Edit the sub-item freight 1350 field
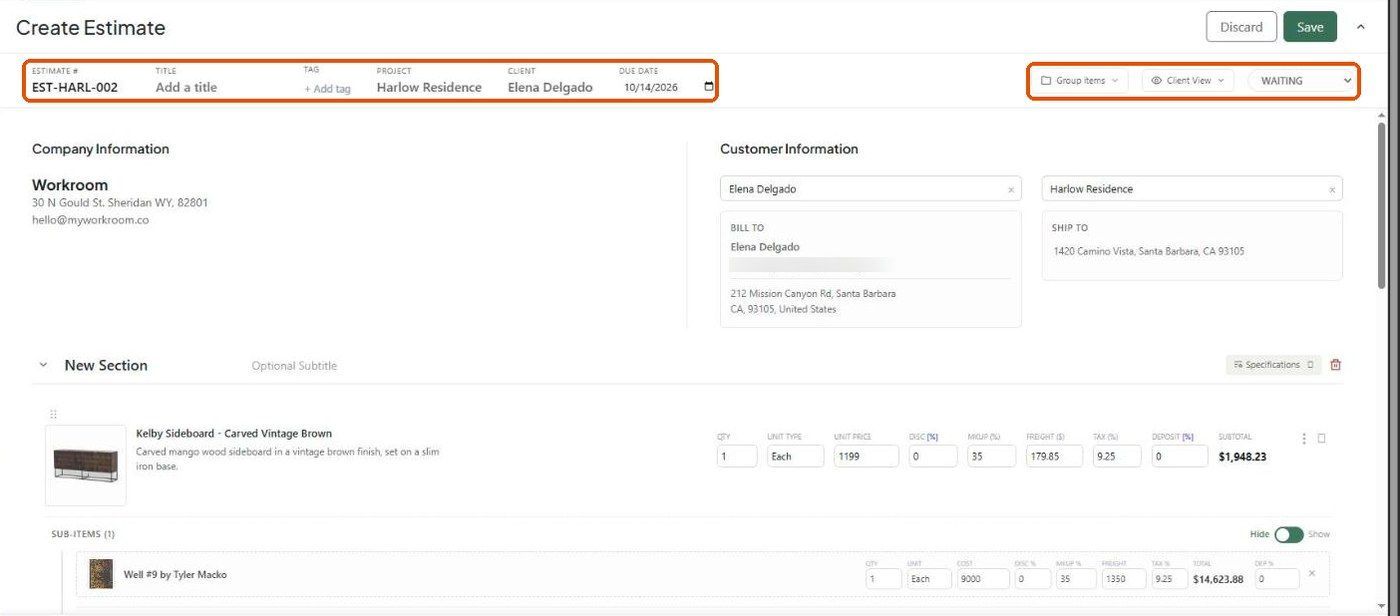The image size is (1400, 616). pyautogui.click(x=1123, y=578)
